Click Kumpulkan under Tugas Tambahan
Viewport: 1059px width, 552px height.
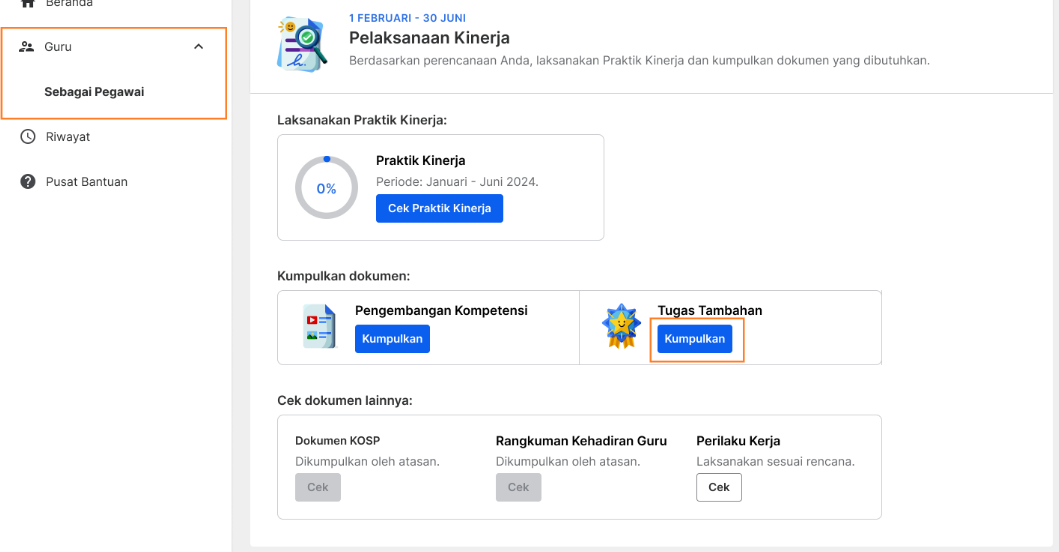(x=695, y=338)
